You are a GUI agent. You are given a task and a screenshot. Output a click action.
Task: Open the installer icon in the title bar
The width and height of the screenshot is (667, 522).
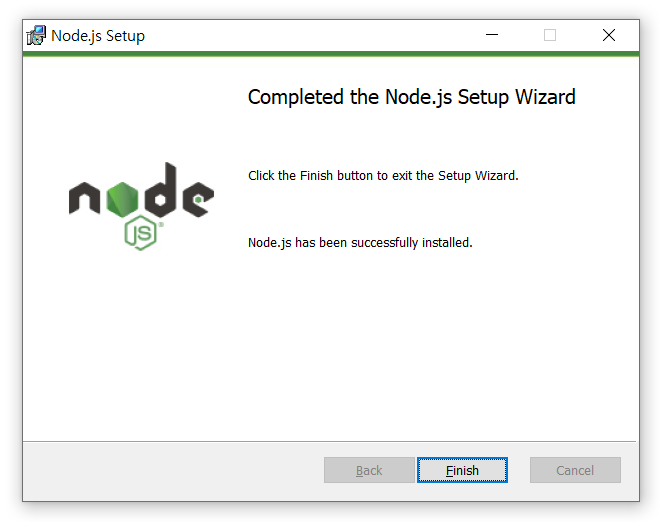coord(36,35)
